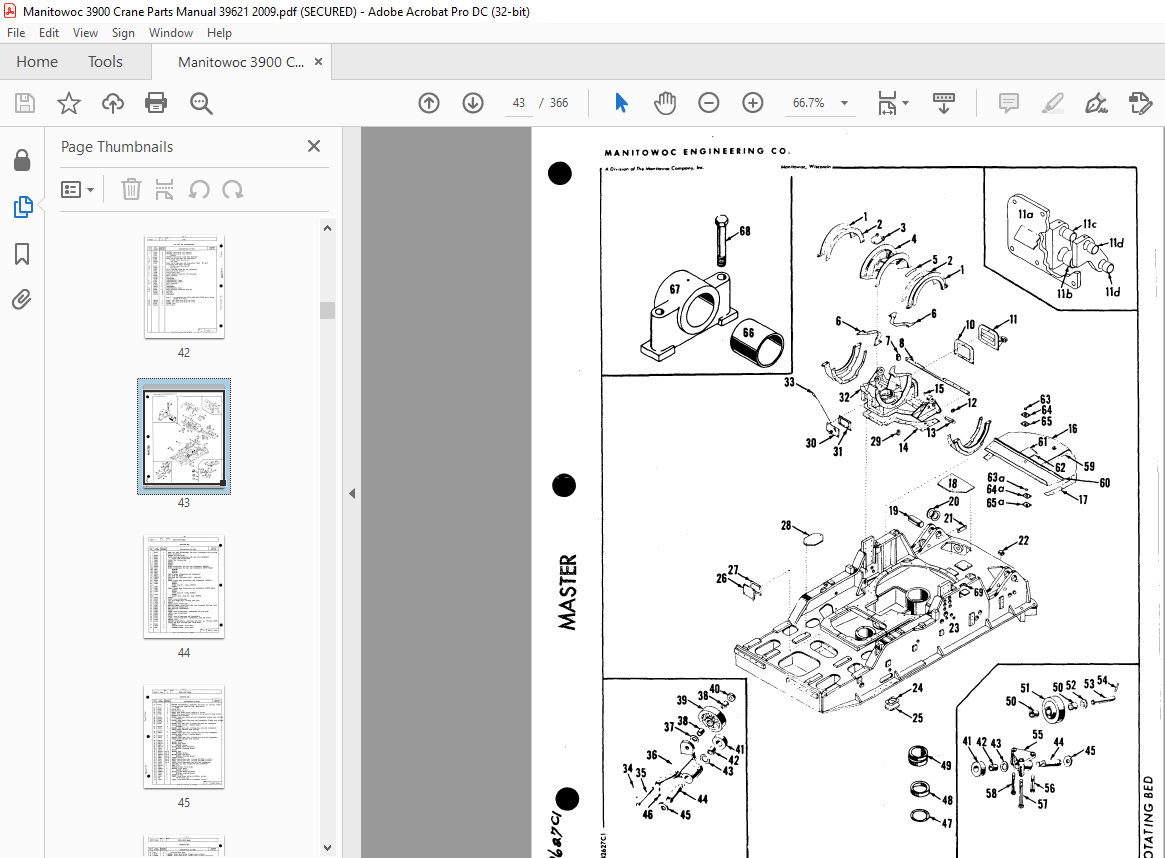Choose the Selection arrow tool

pos(621,103)
